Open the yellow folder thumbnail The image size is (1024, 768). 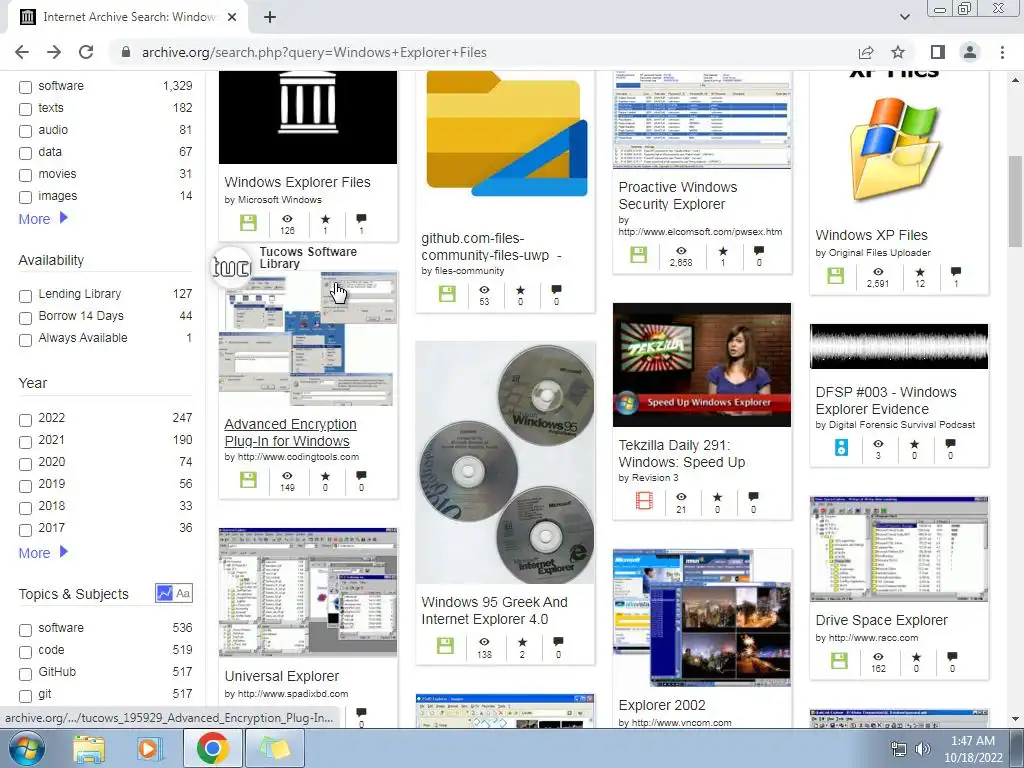(x=505, y=134)
